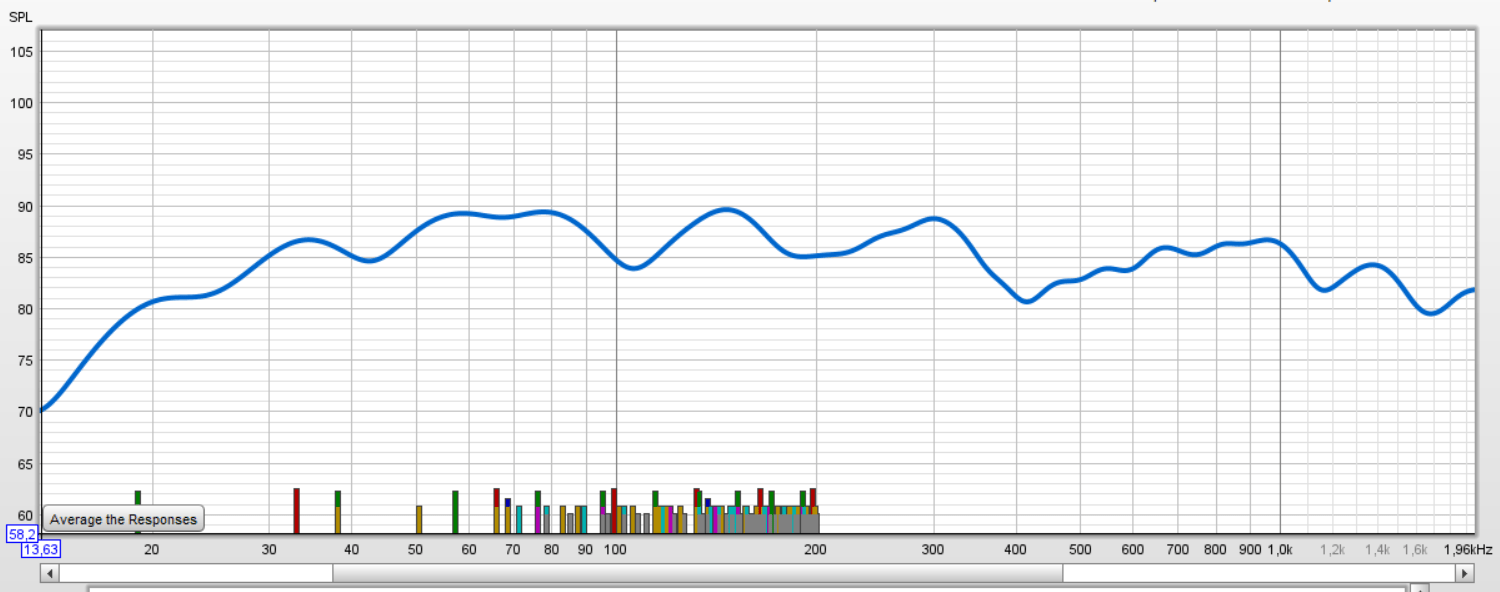Click the 1,0k frequency label

(x=1280, y=549)
